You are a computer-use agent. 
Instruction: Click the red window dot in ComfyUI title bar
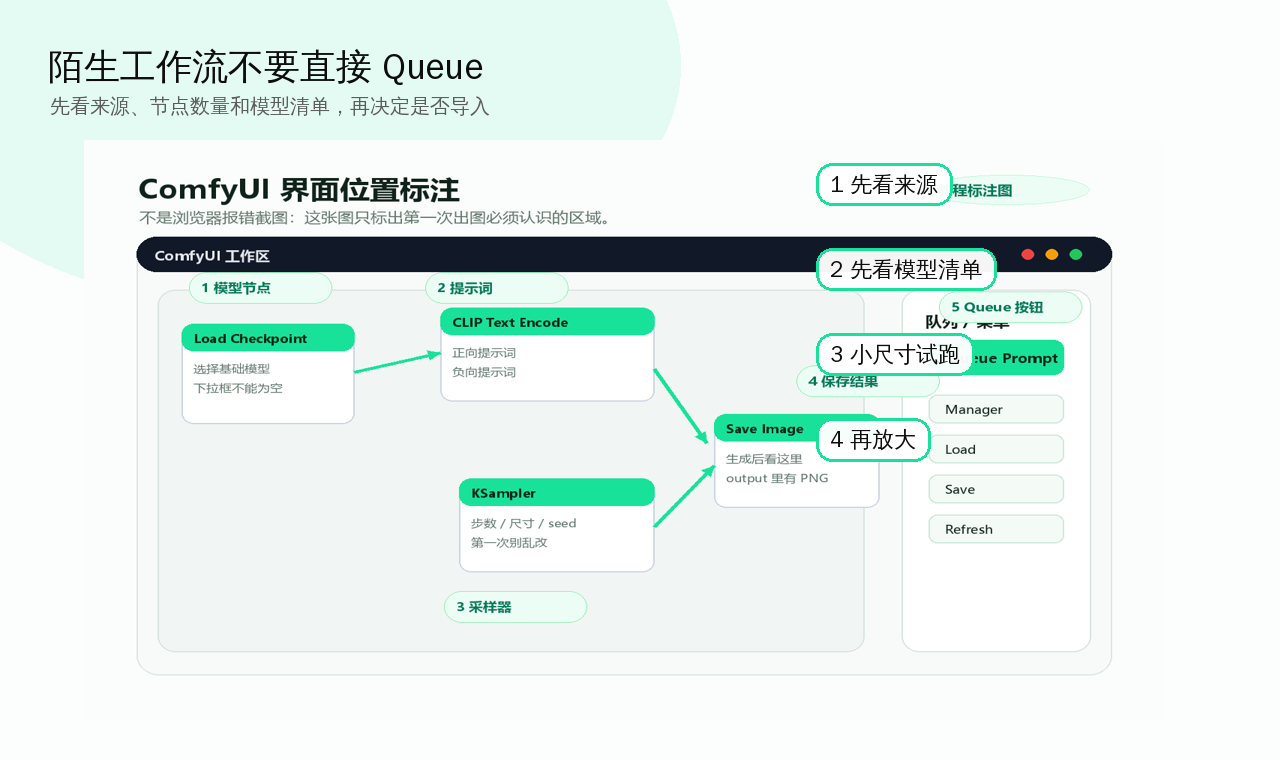pyautogui.click(x=1027, y=254)
